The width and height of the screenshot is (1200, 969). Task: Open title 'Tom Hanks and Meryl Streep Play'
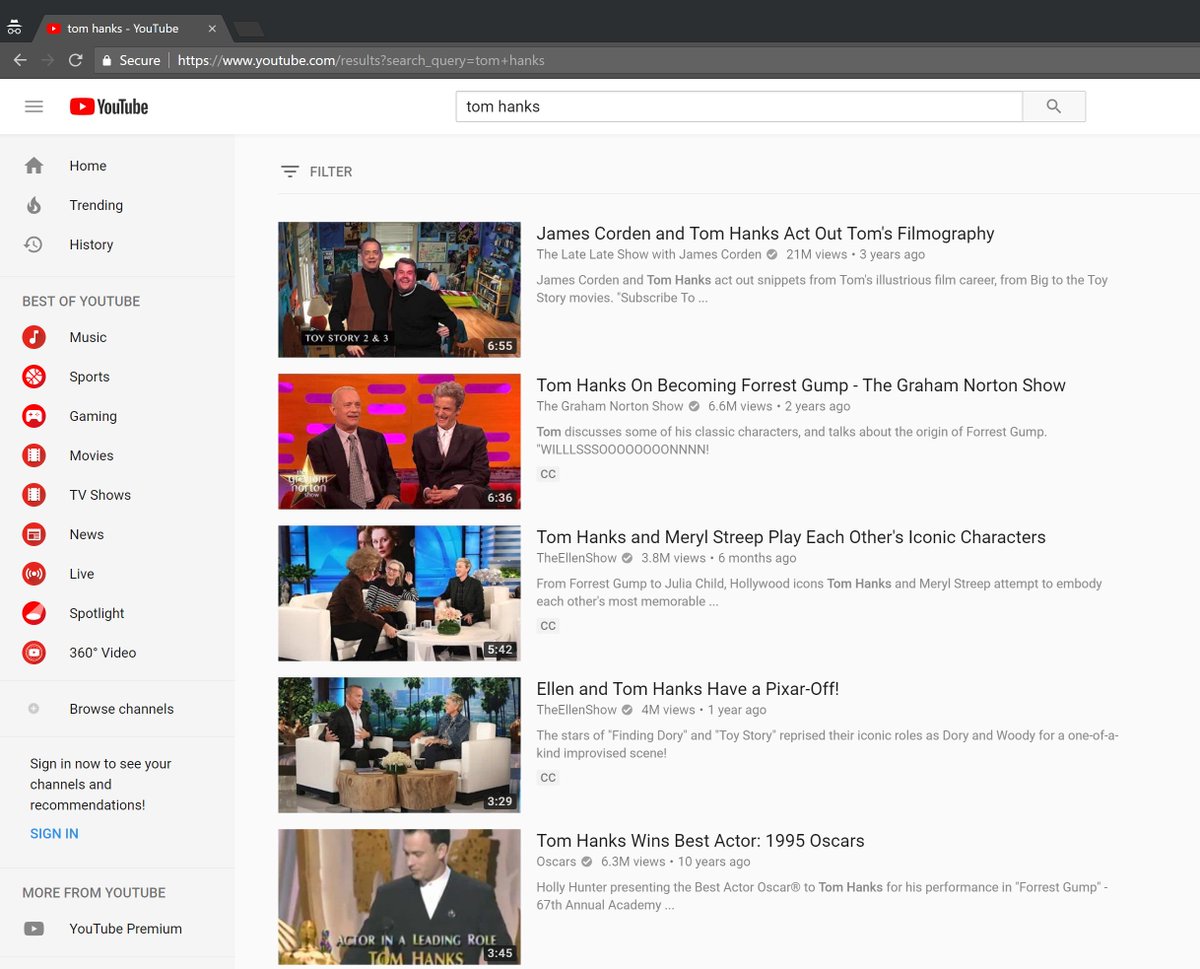click(791, 537)
